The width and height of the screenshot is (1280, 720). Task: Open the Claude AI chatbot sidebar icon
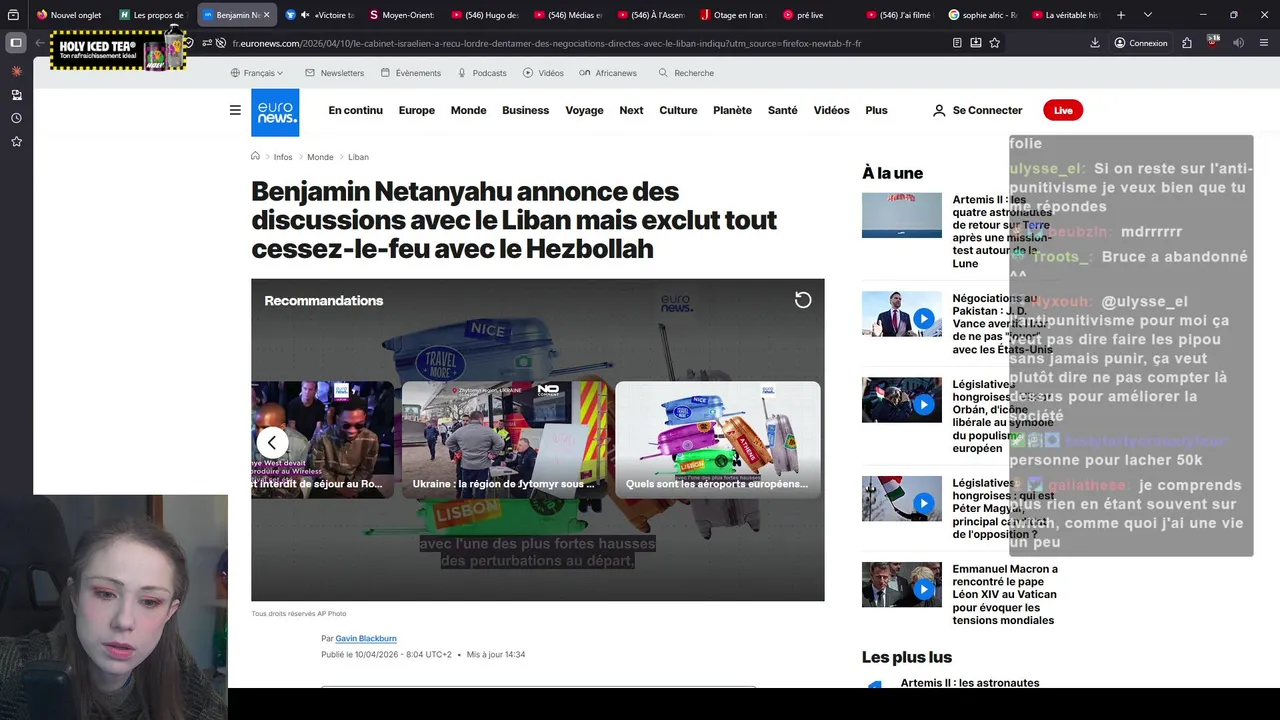click(16, 71)
